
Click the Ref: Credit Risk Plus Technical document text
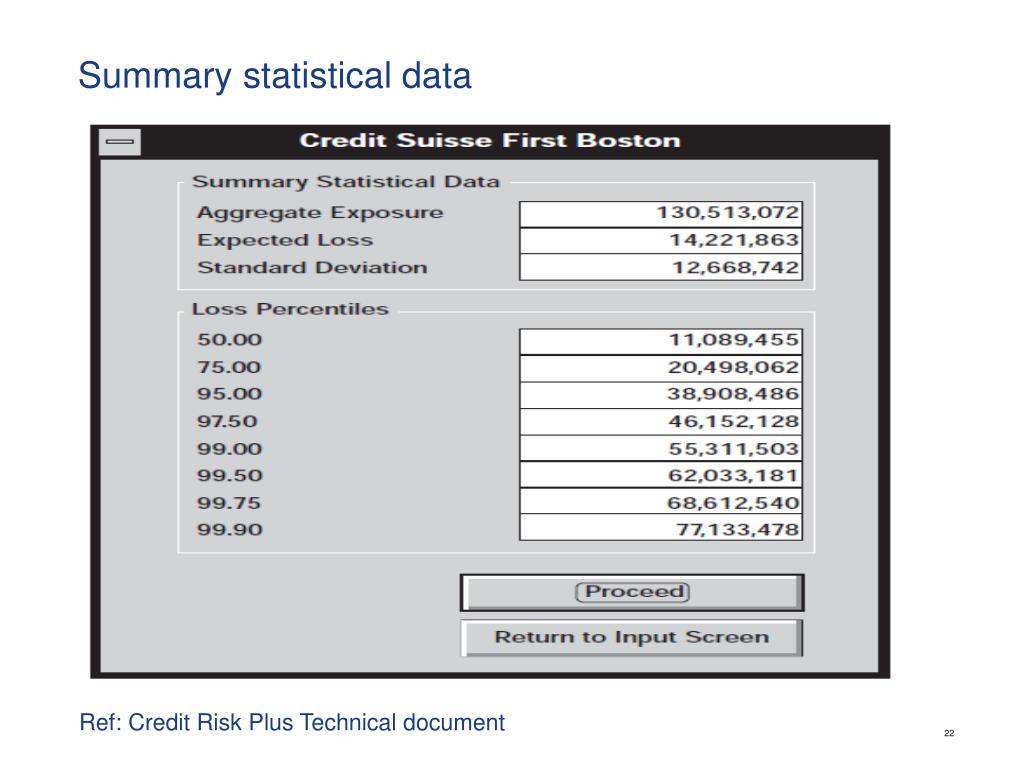click(x=292, y=723)
